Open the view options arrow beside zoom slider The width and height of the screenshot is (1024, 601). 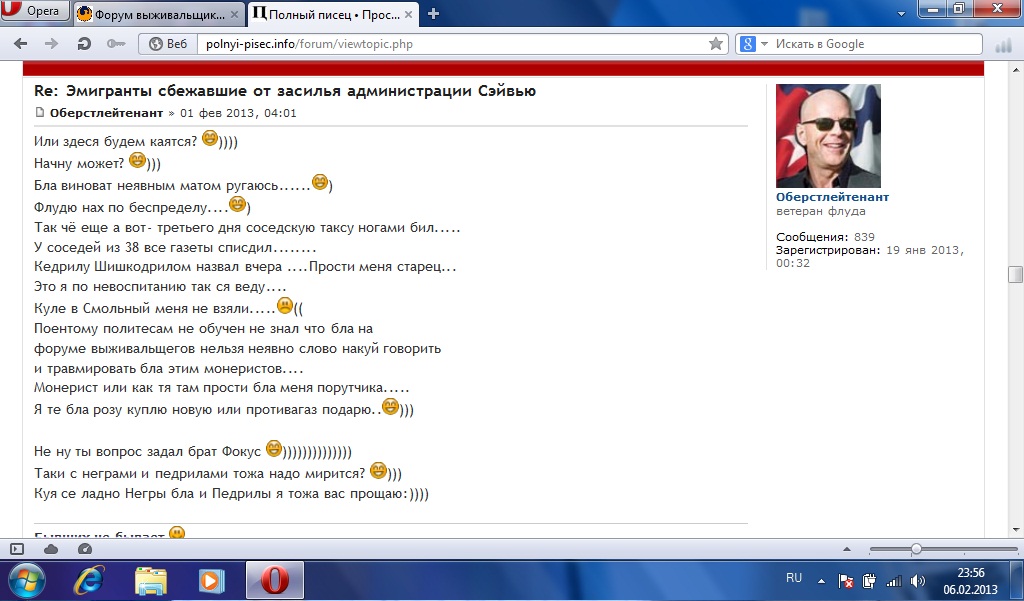847,549
